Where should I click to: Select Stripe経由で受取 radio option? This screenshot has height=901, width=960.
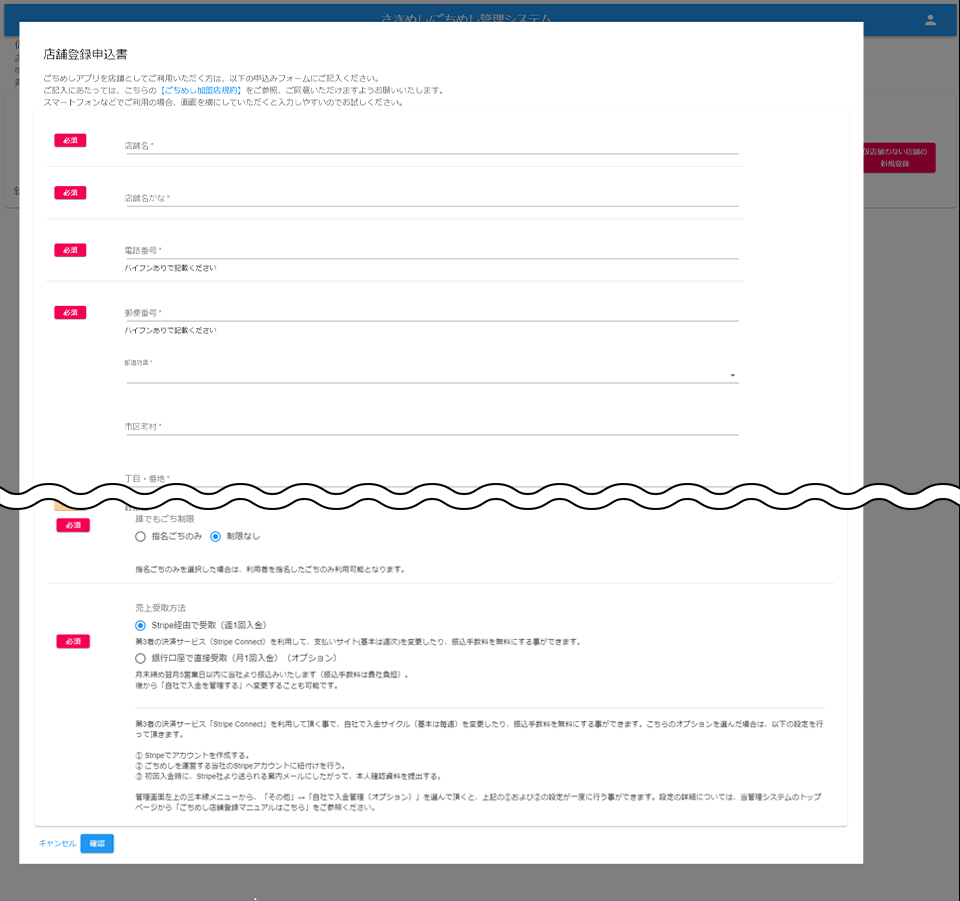click(x=140, y=626)
